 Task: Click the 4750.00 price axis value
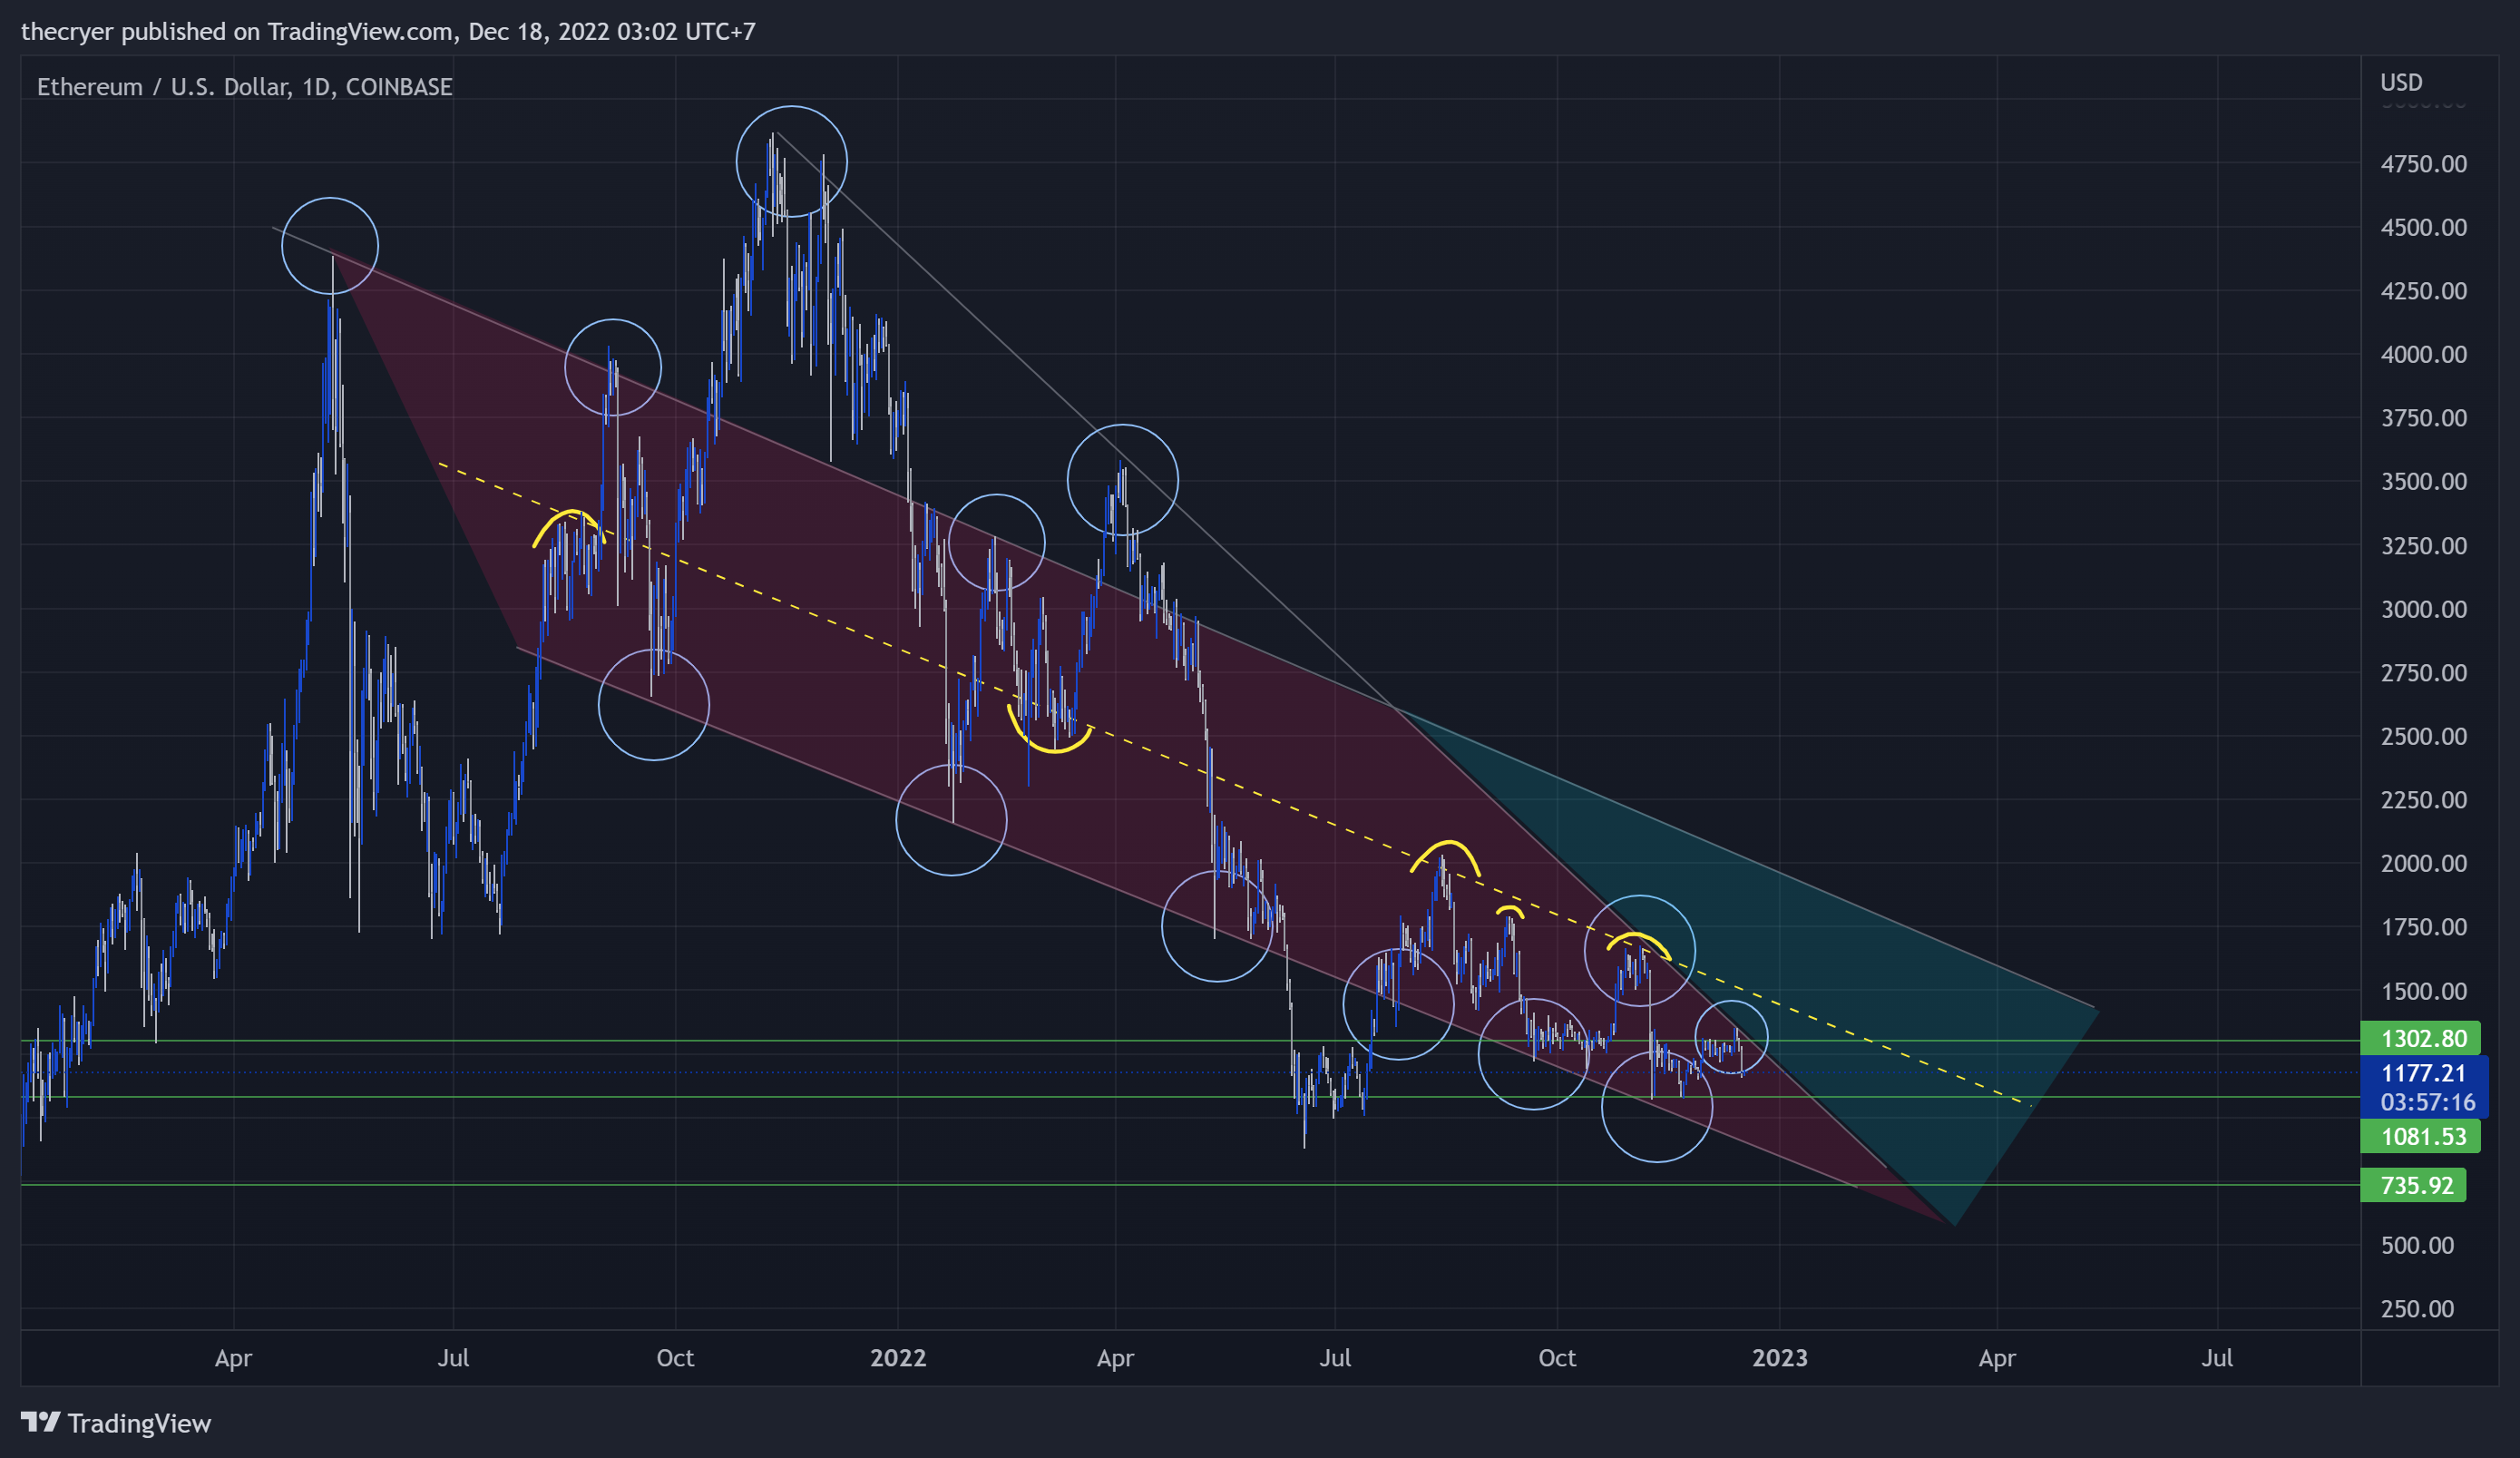2424,164
